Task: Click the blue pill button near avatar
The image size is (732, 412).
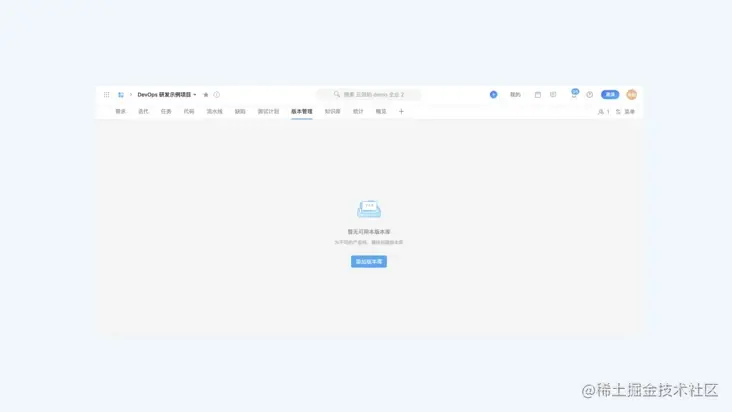Action: (x=610, y=95)
